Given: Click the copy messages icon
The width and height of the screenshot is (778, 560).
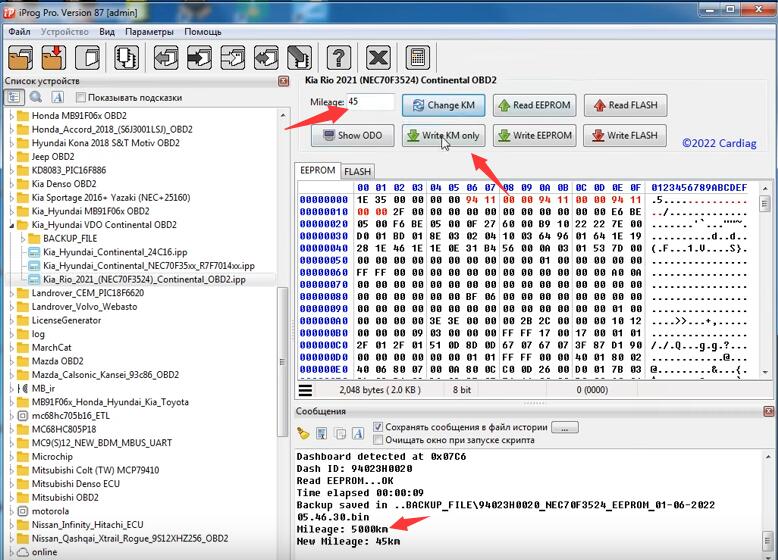Looking at the screenshot, I should (x=340, y=434).
